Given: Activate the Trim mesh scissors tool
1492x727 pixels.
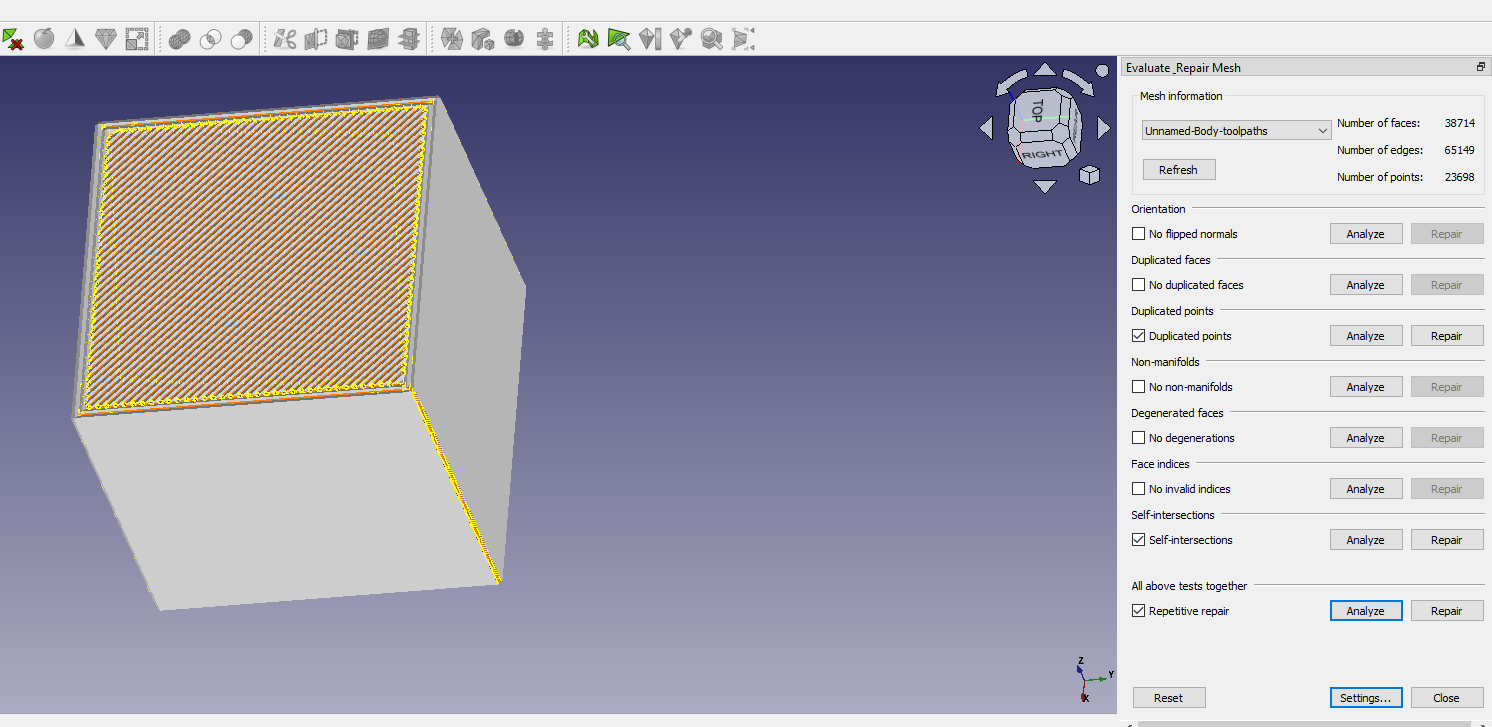Looking at the screenshot, I should pos(283,39).
